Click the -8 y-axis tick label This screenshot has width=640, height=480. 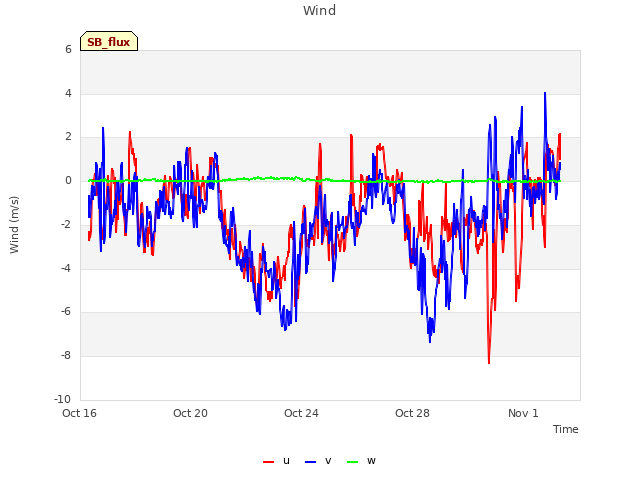pyautogui.click(x=66, y=356)
